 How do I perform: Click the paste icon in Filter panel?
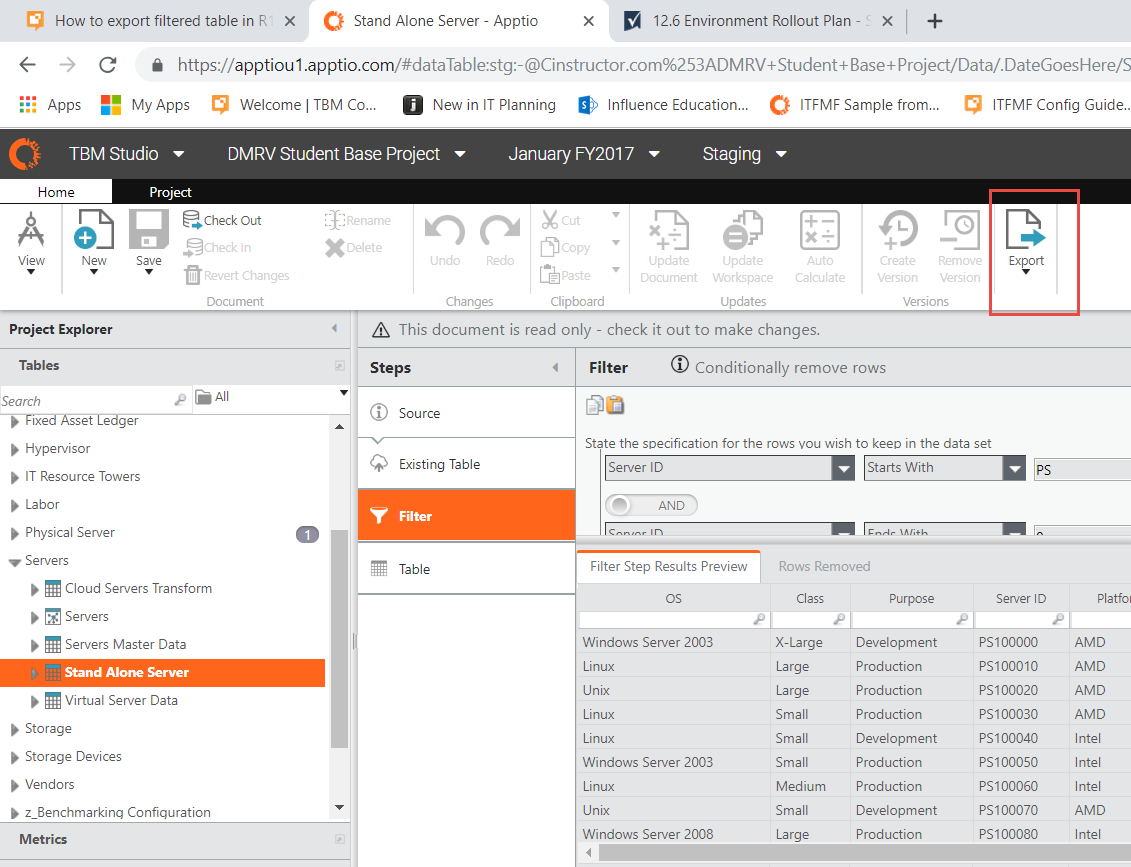[x=615, y=405]
